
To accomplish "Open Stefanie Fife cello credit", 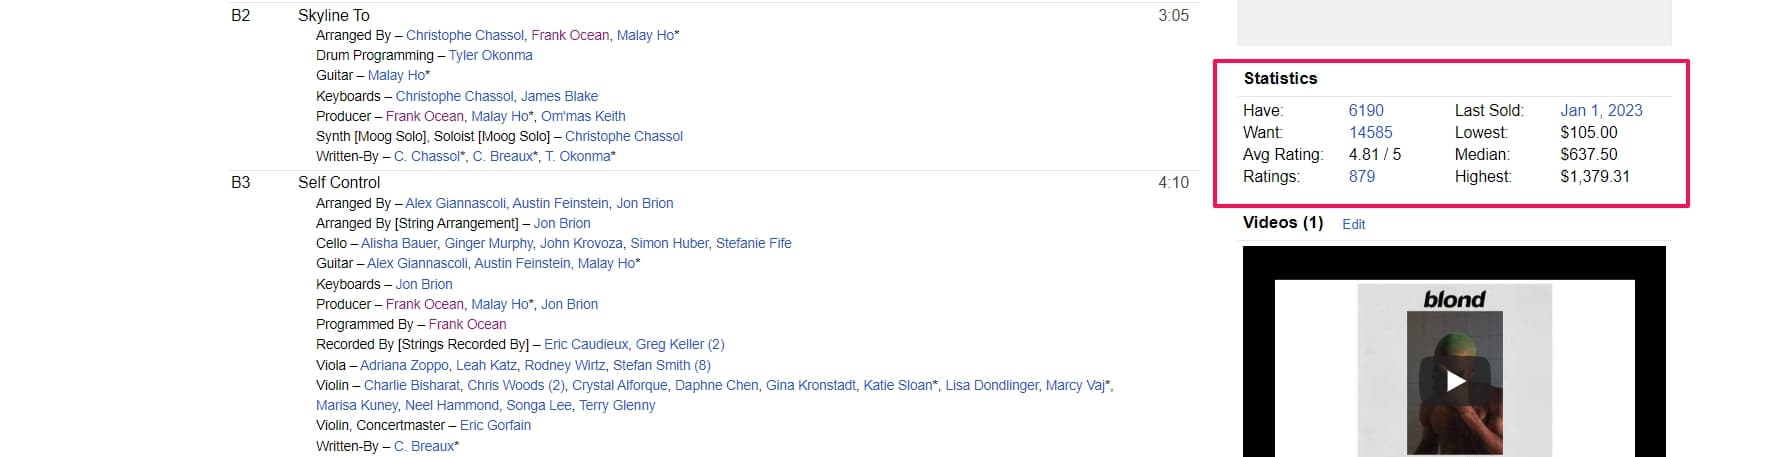I will tap(753, 243).
